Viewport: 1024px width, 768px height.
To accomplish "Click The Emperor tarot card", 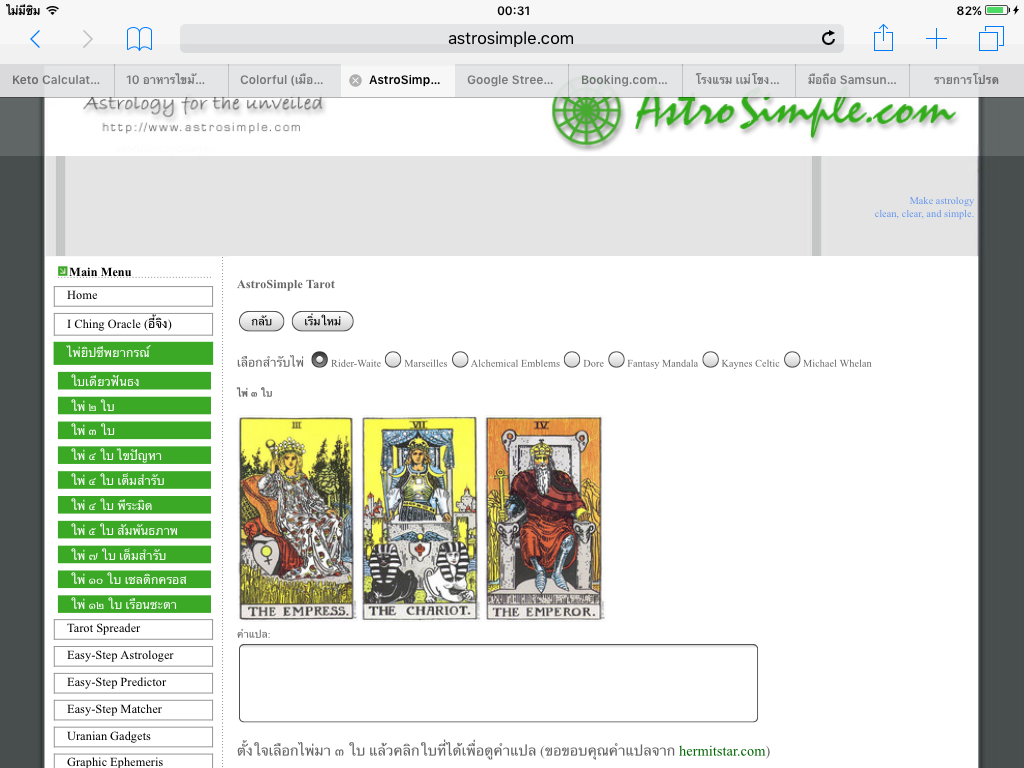I will pyautogui.click(x=543, y=519).
